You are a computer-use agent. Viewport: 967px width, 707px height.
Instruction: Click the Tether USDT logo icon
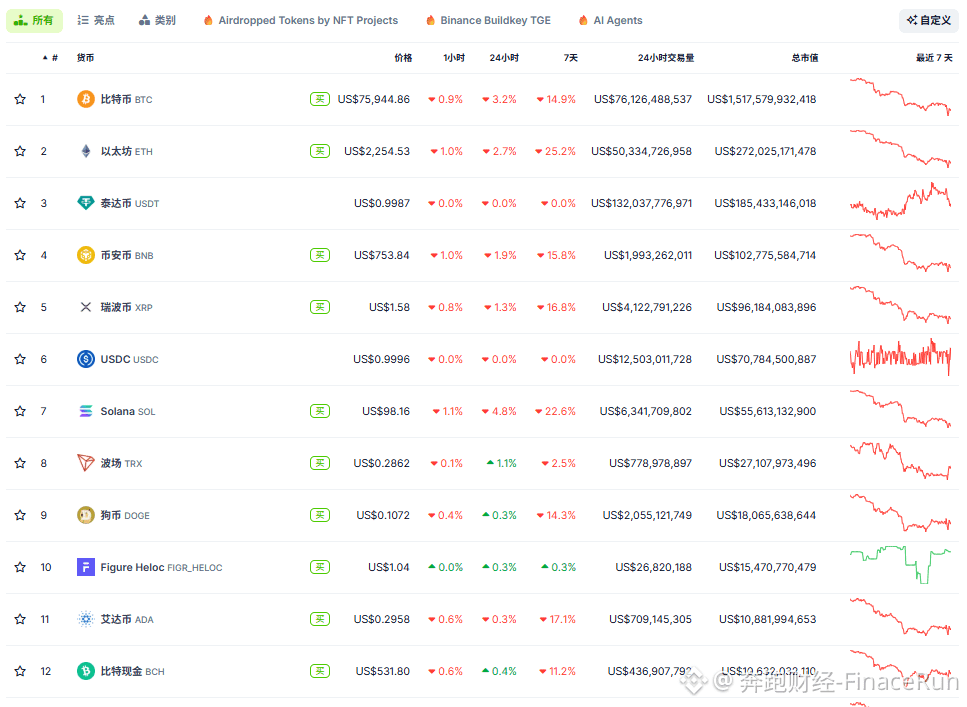point(84,203)
